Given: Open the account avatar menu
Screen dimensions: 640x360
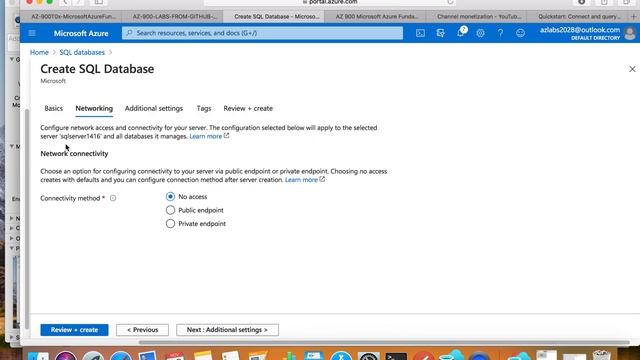Looking at the screenshot, I should (x=630, y=33).
